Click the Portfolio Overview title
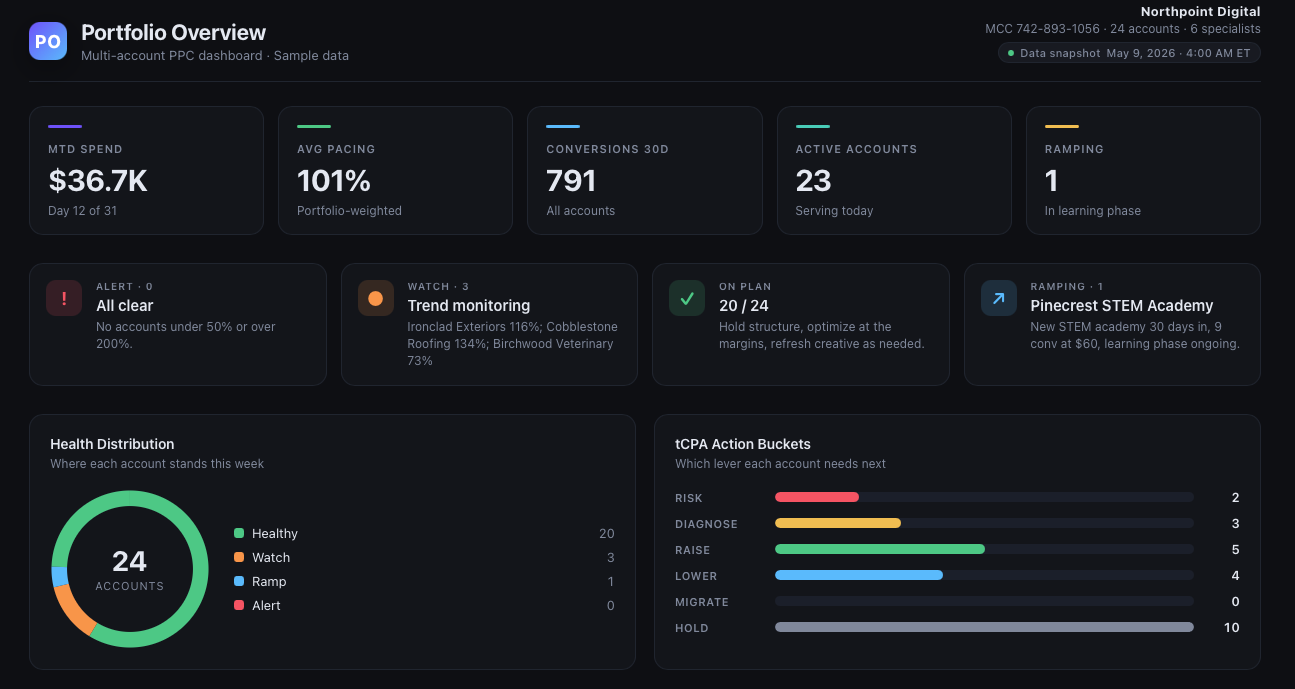The image size is (1295, 689). tap(174, 33)
